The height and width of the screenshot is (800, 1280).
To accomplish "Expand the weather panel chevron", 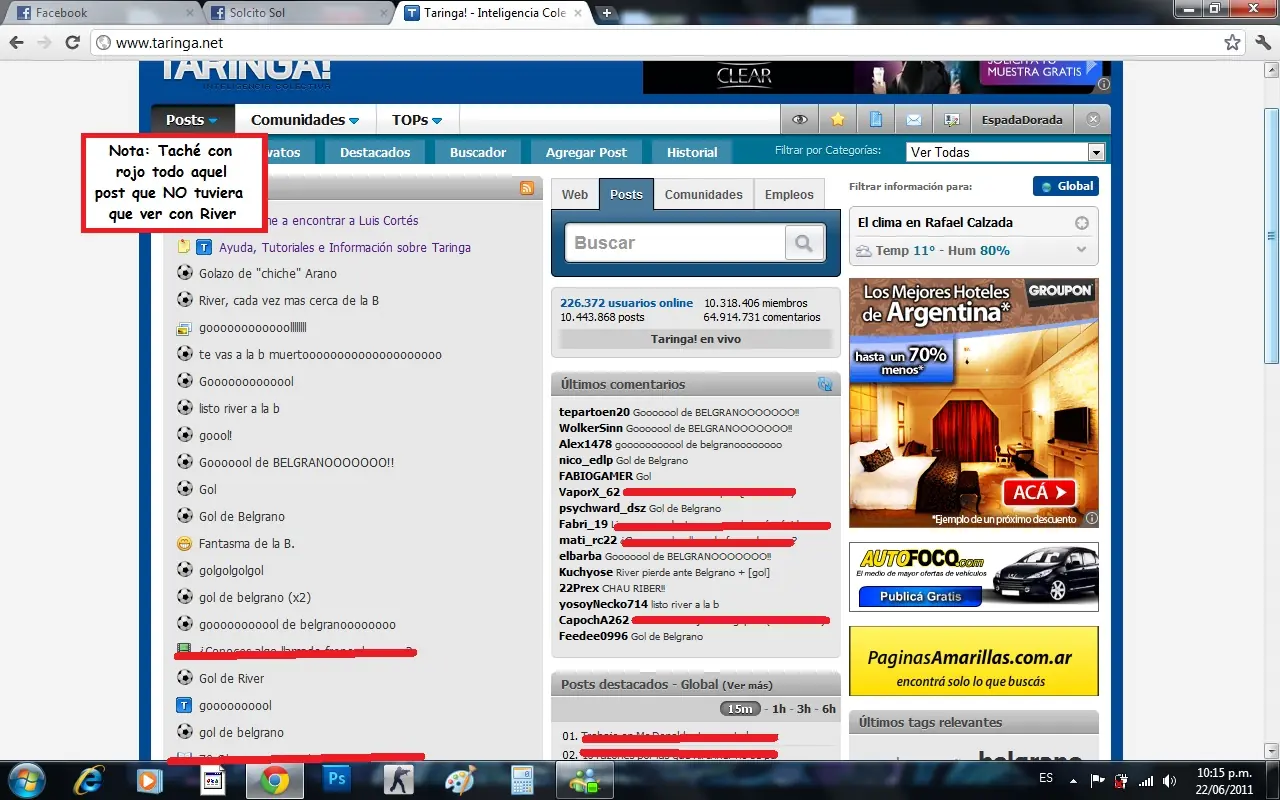I will (x=1081, y=250).
